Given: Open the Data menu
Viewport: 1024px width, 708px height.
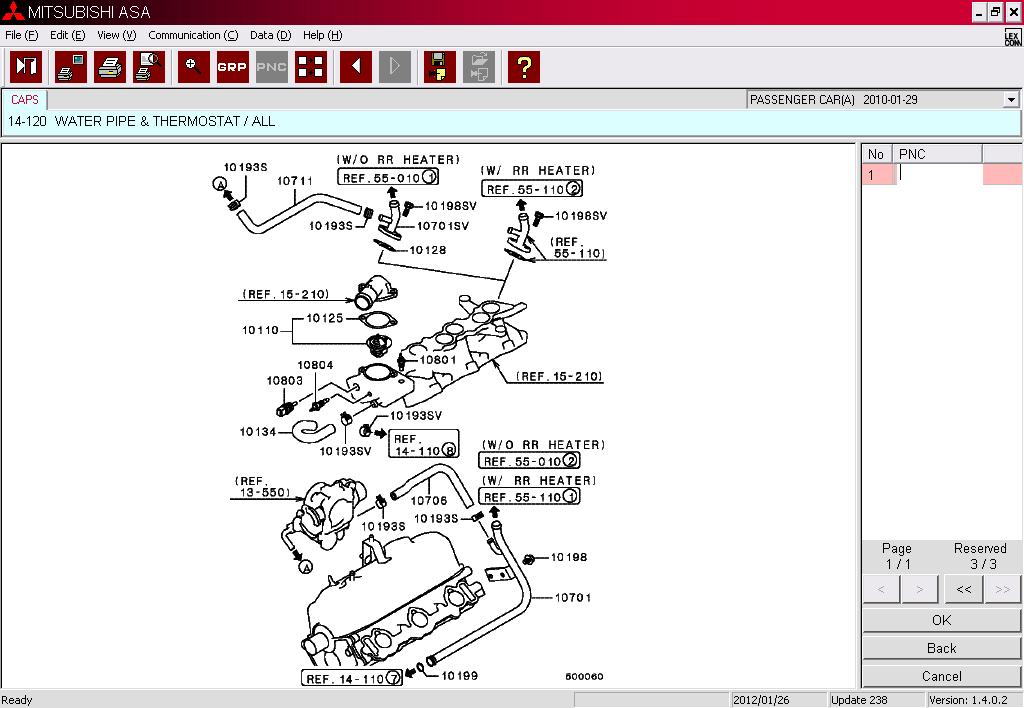Looking at the screenshot, I should coord(270,35).
